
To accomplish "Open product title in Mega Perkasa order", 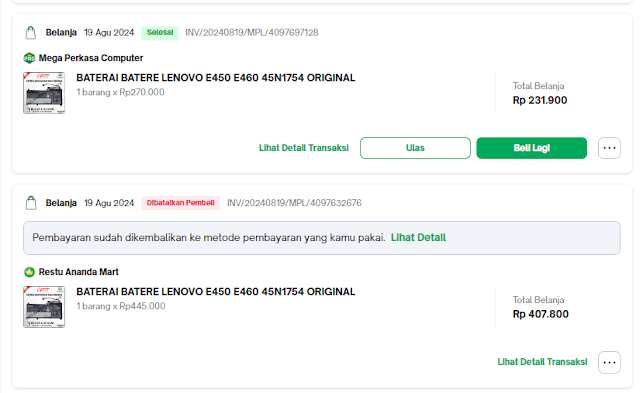I will pos(216,78).
